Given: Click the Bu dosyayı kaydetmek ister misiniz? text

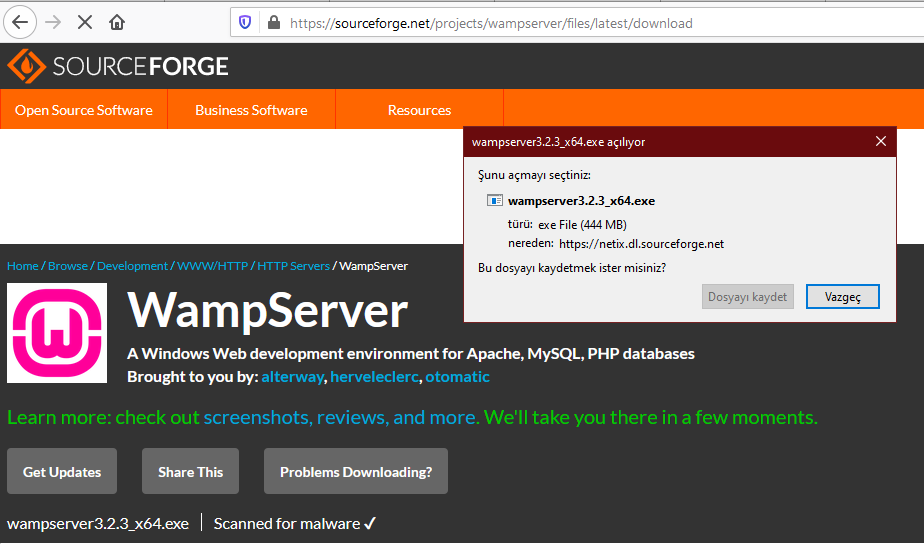Looking at the screenshot, I should 572,268.
